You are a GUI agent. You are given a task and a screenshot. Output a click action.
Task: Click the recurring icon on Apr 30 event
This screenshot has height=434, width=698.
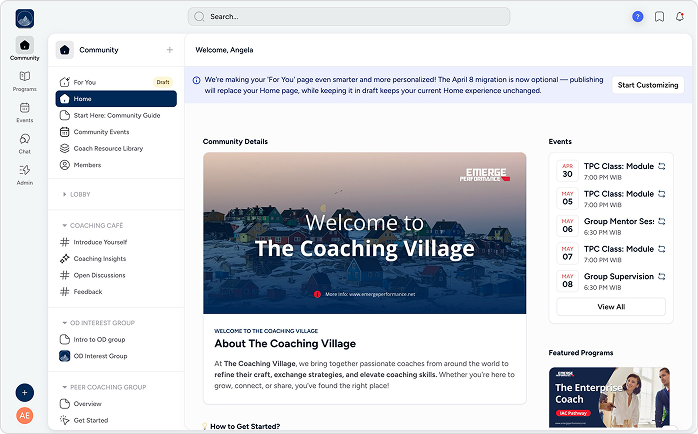coord(661,166)
